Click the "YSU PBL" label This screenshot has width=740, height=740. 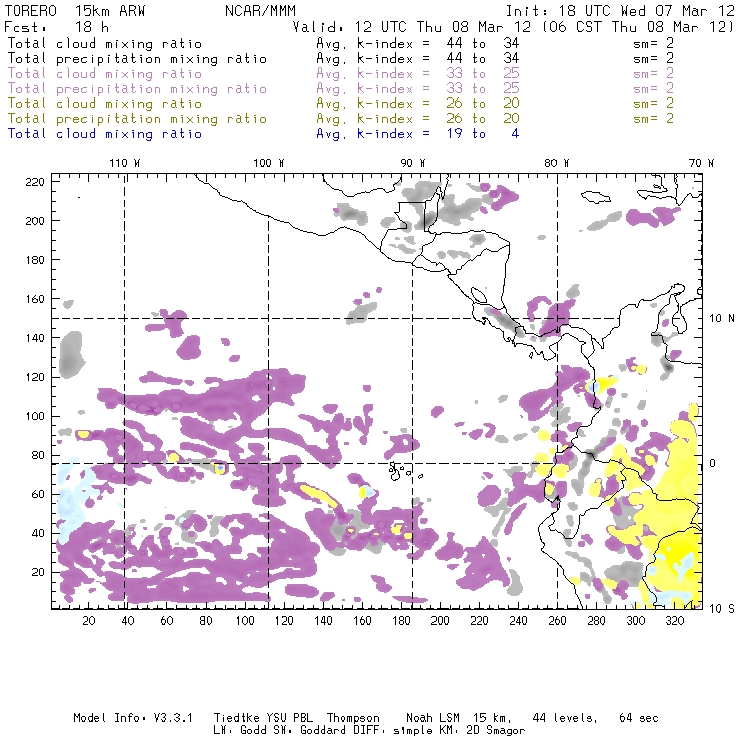click(x=289, y=718)
